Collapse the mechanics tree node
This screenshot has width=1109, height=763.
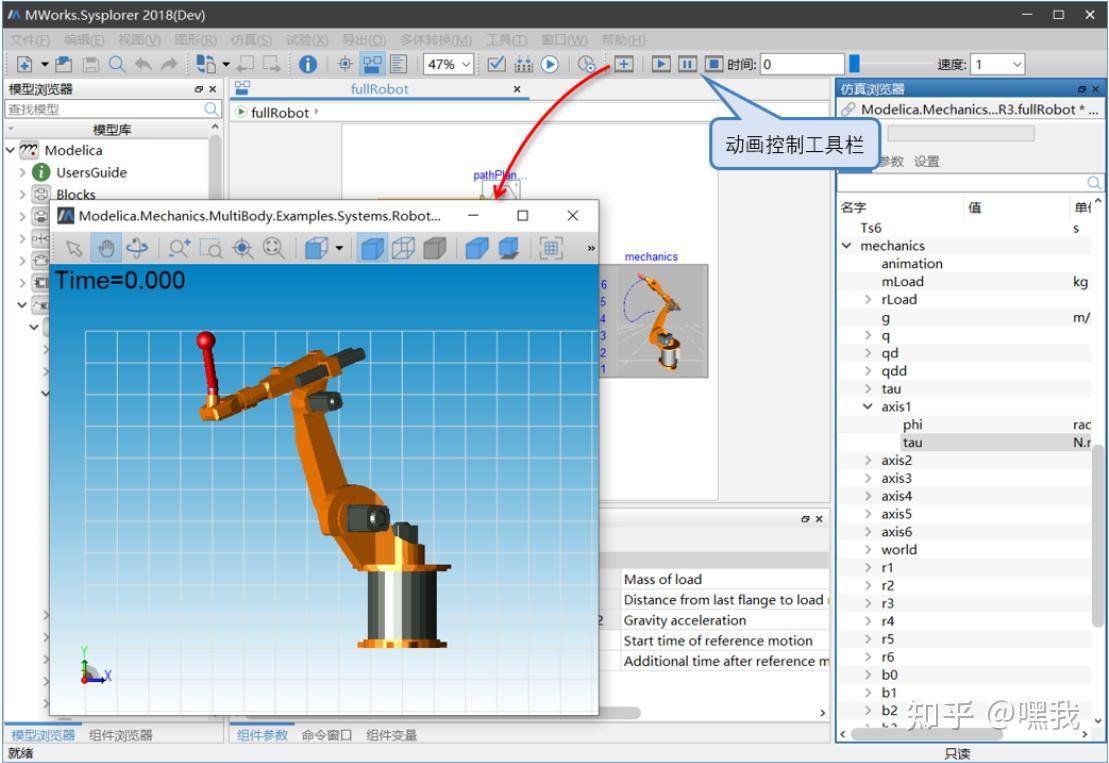pyautogui.click(x=847, y=246)
